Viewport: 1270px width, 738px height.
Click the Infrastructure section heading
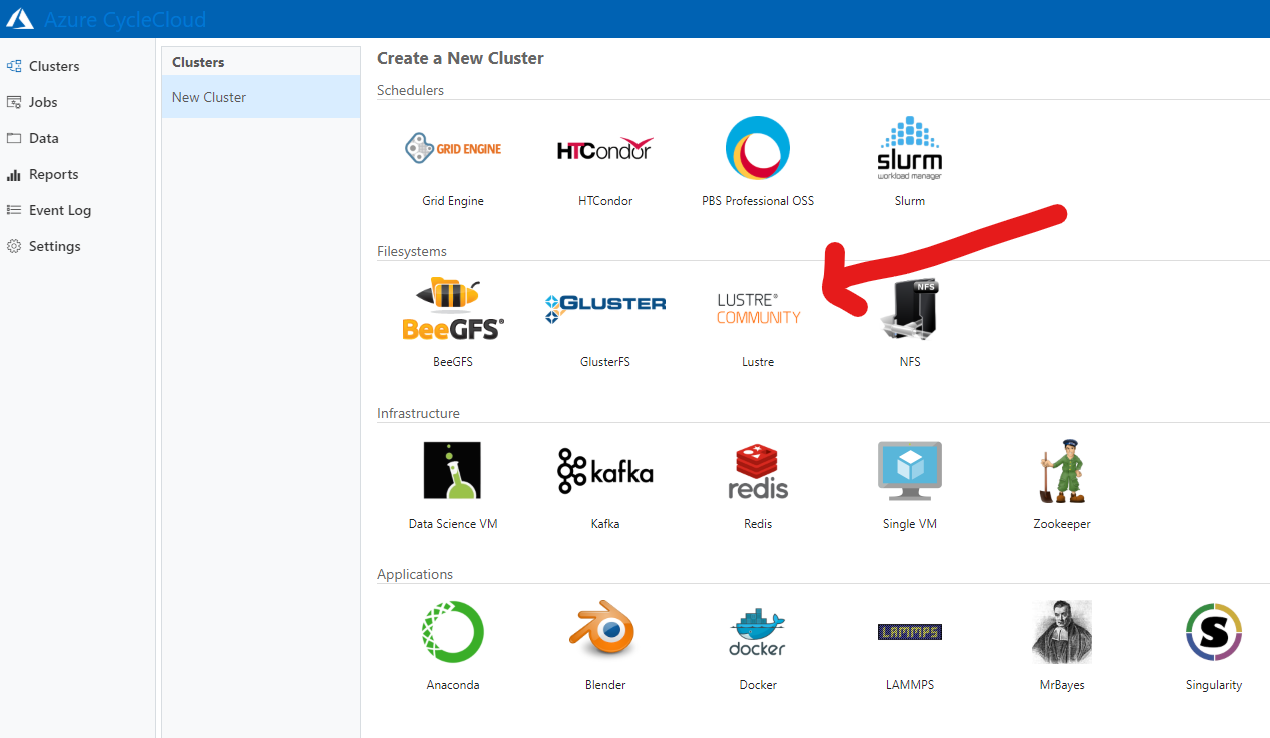coord(418,413)
